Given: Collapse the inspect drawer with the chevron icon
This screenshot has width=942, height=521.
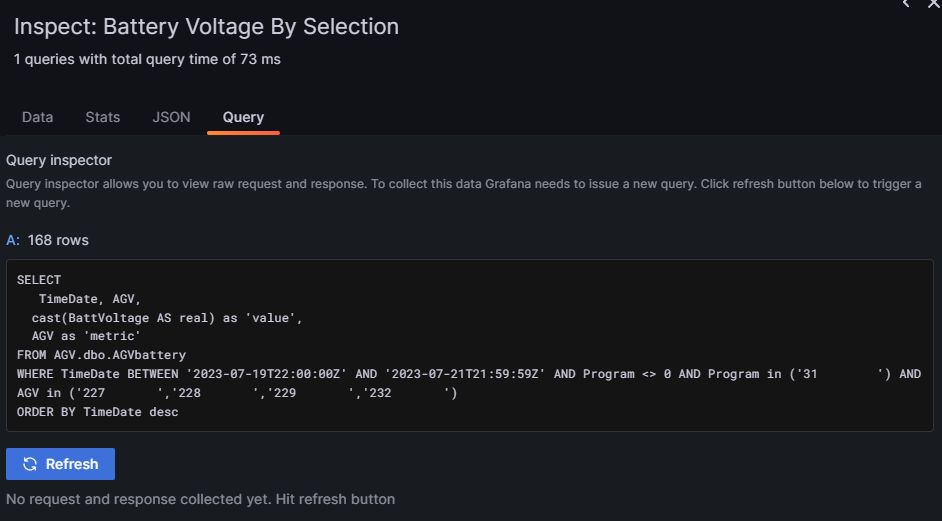Looking at the screenshot, I should click(x=906, y=4).
